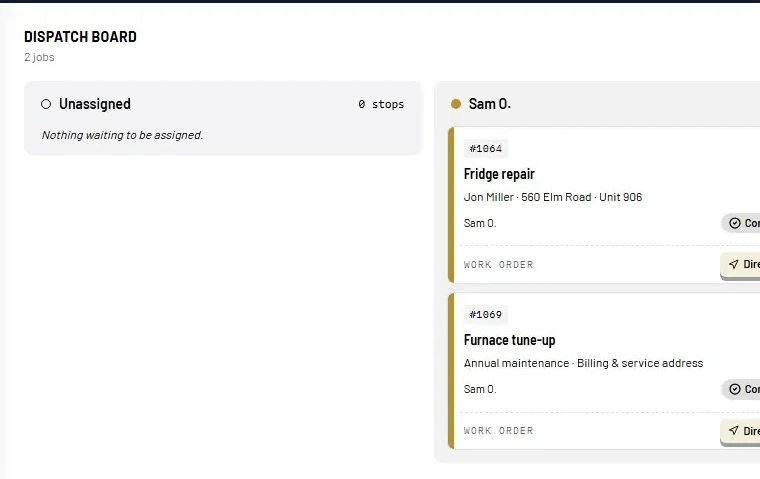Open job tag #1069
760x479 pixels.
click(486, 314)
